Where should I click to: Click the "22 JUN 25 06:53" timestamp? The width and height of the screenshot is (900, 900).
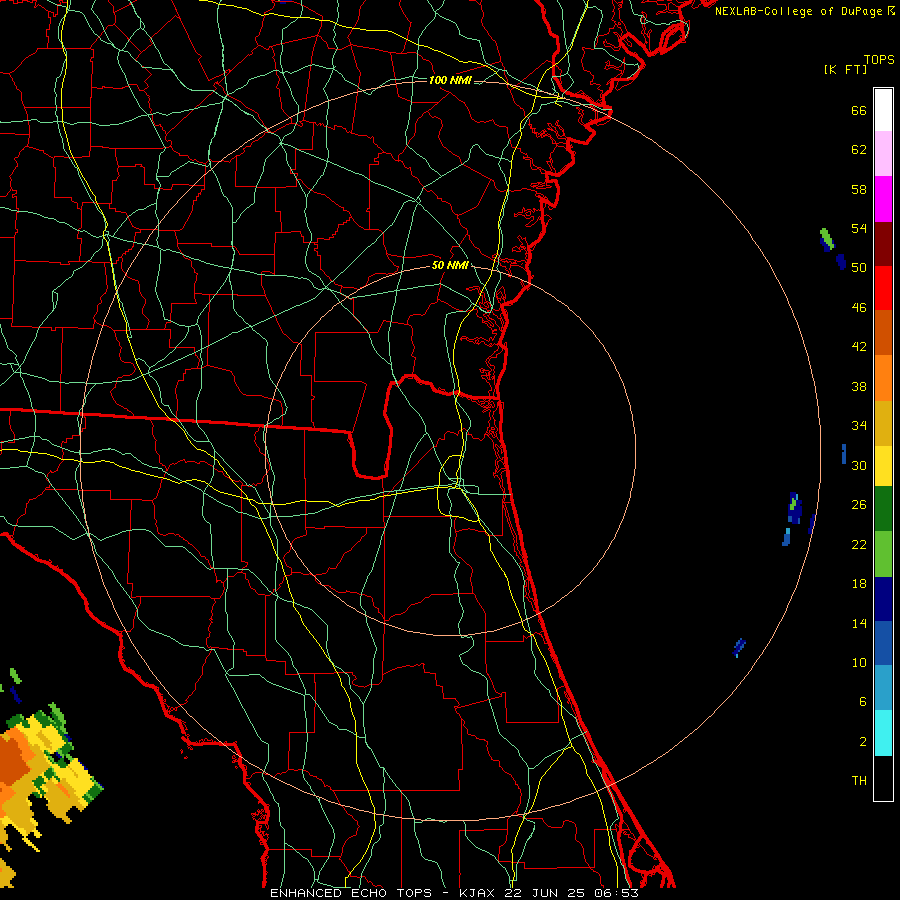pyautogui.click(x=572, y=893)
